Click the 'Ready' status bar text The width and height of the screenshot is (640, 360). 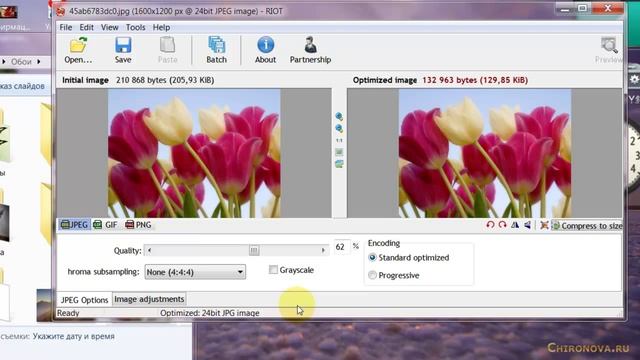tap(68, 313)
